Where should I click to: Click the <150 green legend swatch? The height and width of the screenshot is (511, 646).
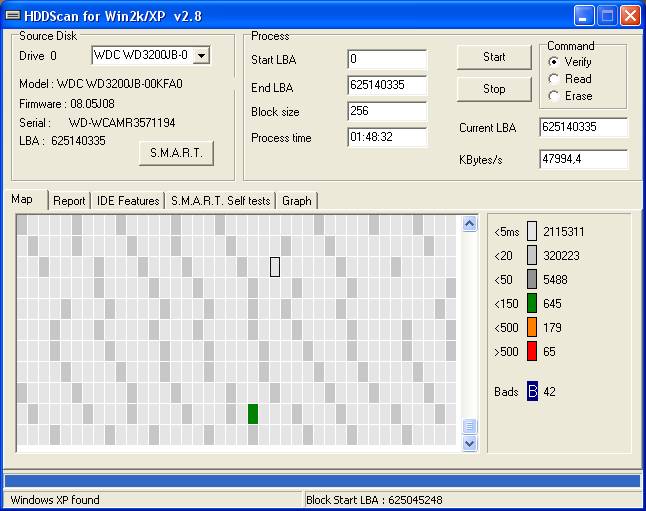532,303
